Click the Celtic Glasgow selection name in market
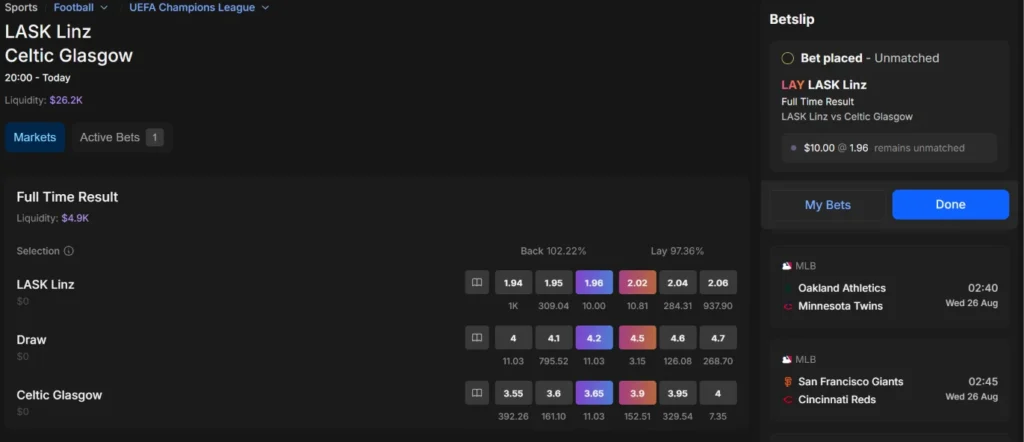The height and width of the screenshot is (442, 1024). click(59, 395)
